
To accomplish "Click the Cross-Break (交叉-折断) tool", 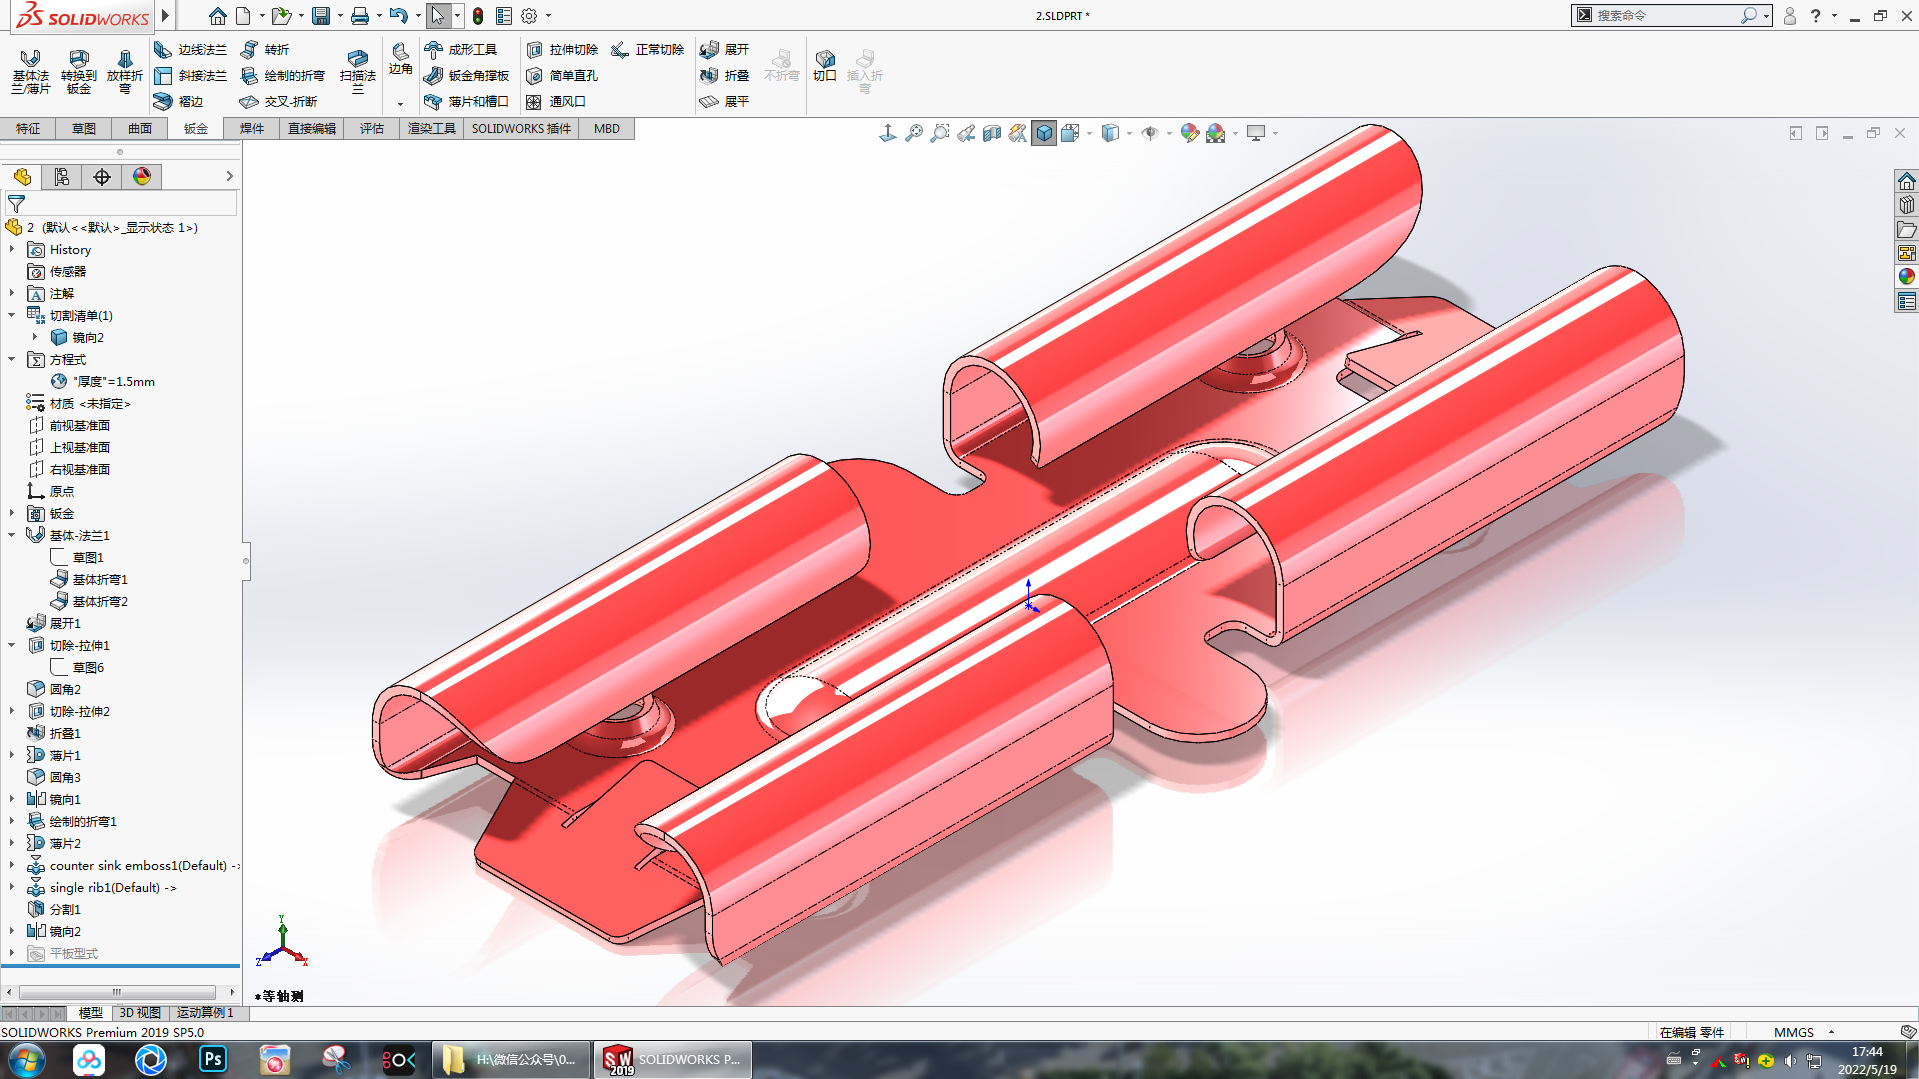I will 279,101.
